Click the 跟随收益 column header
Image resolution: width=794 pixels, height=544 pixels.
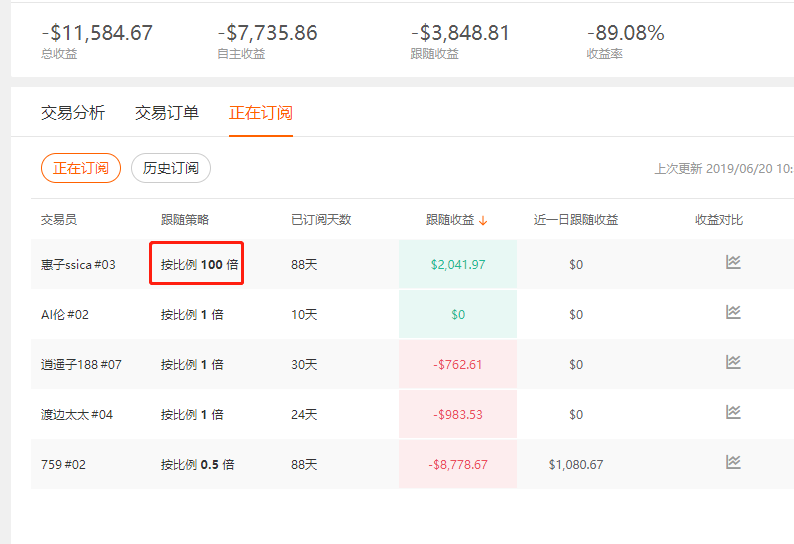pyautogui.click(x=450, y=219)
